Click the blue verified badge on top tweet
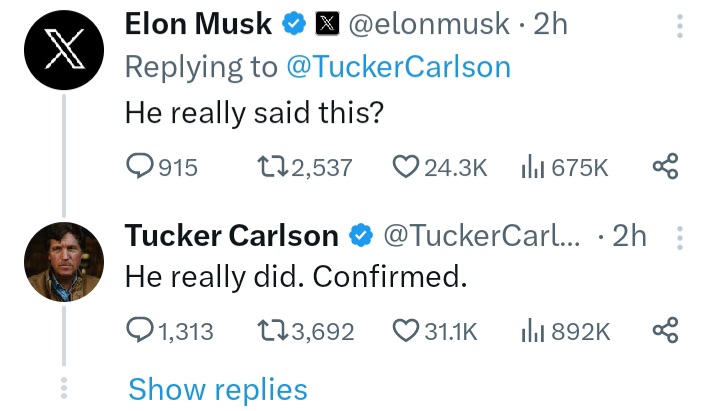The height and width of the screenshot is (411, 720). 294,24
